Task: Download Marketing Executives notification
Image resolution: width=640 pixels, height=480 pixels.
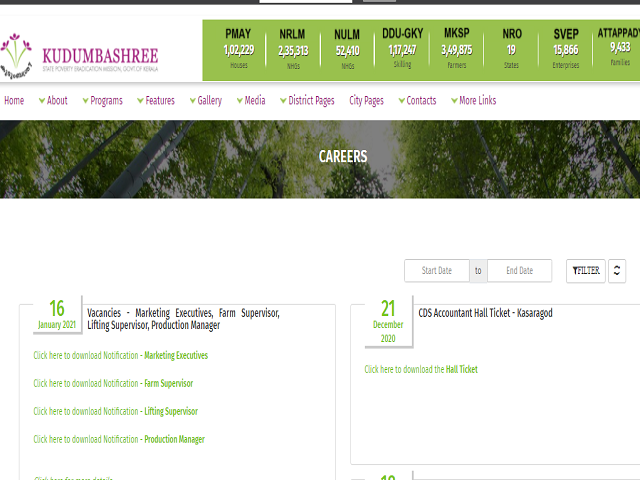Action: [x=120, y=356]
